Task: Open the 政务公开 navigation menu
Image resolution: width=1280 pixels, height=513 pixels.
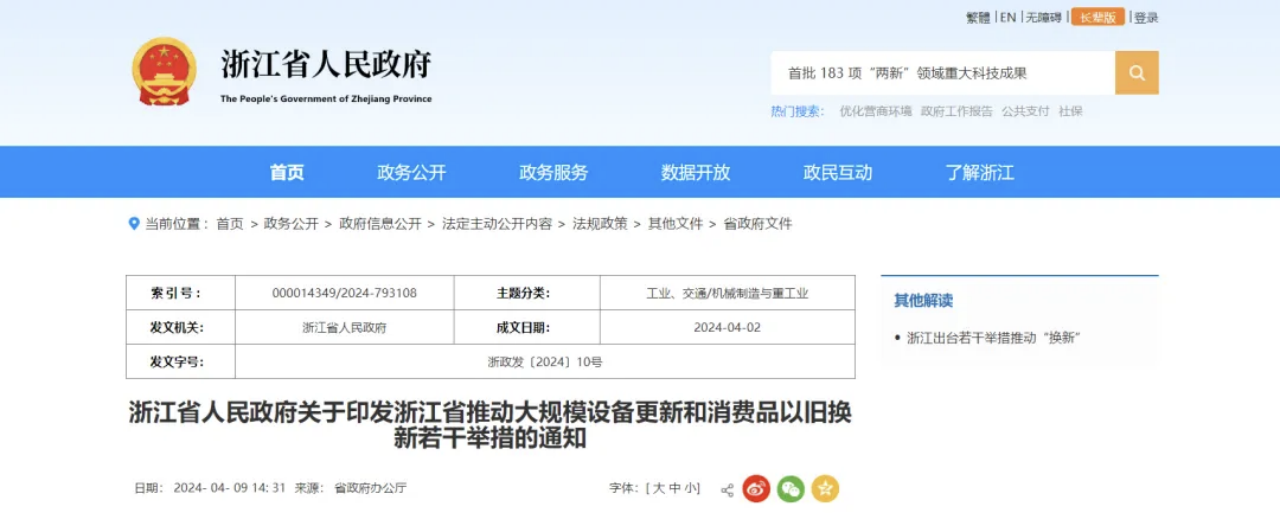Action: (411, 172)
